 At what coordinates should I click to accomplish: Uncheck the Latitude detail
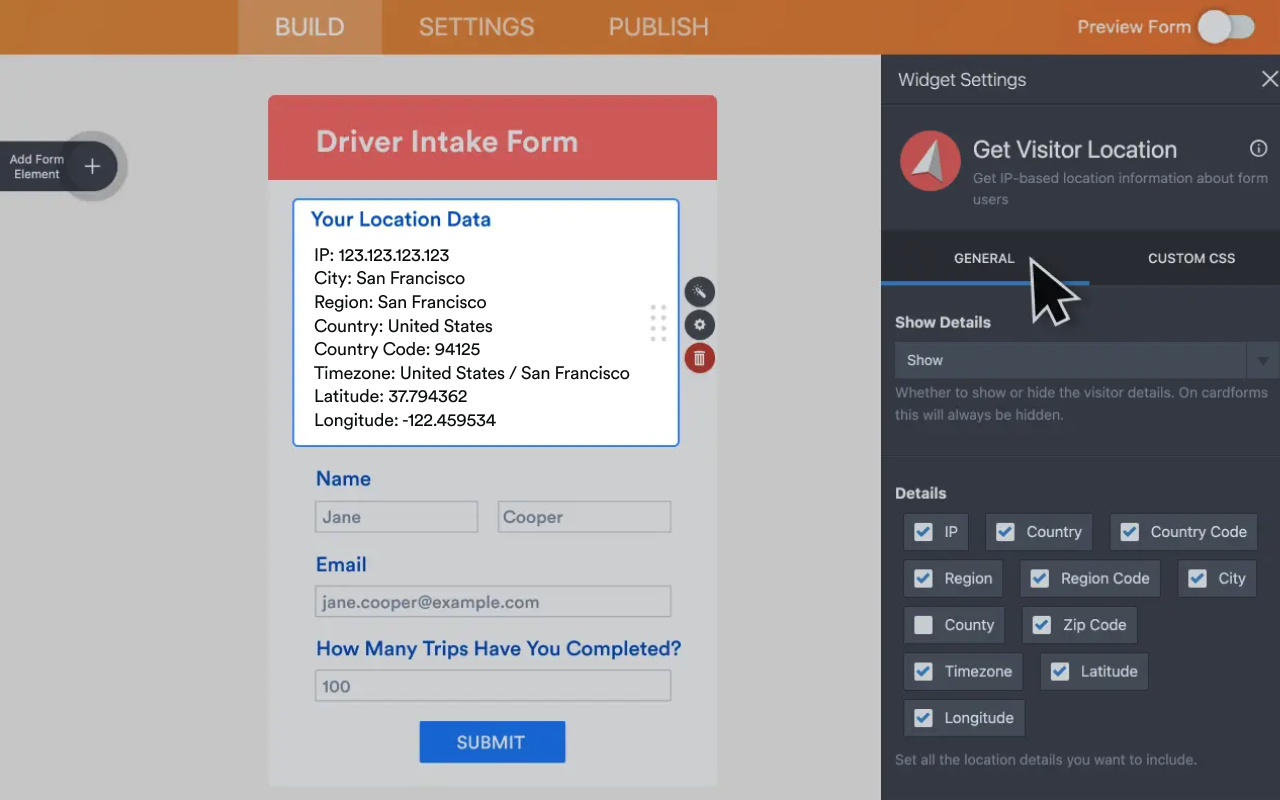pyautogui.click(x=1059, y=671)
